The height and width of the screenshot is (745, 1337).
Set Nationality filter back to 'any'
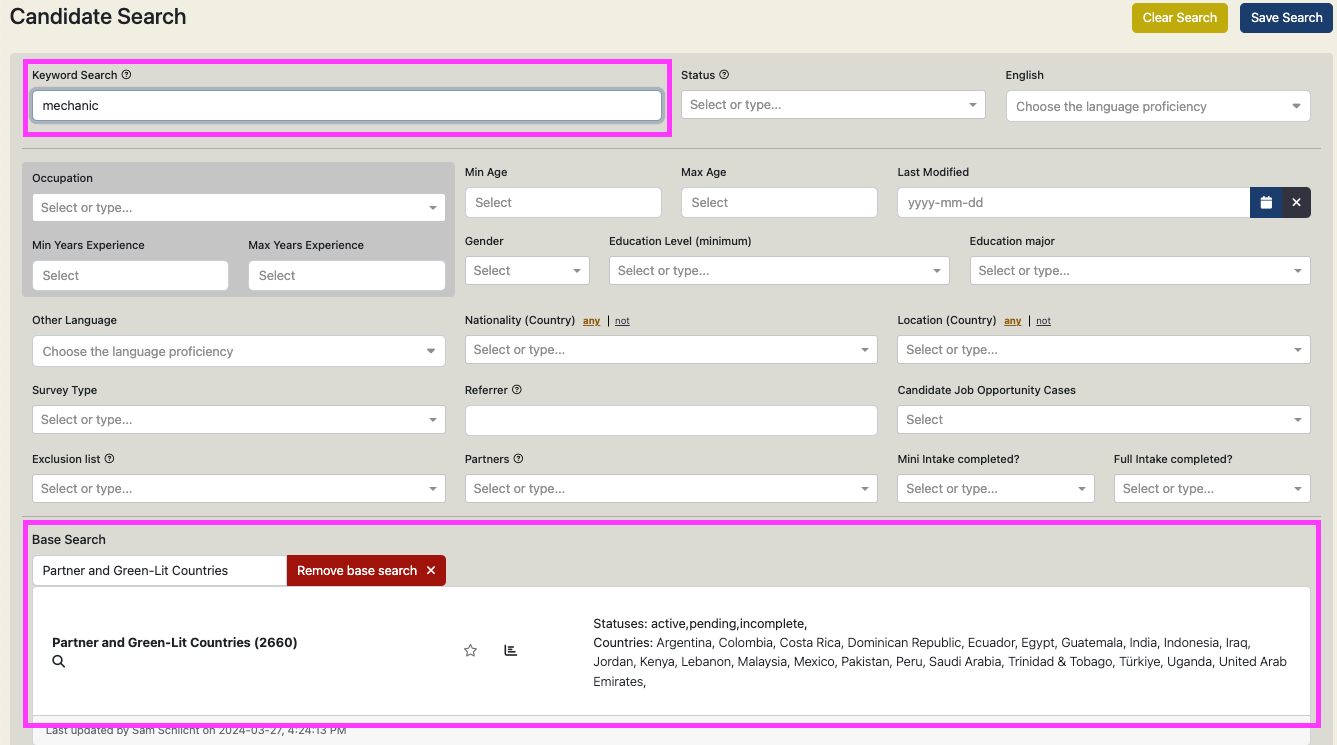(591, 320)
